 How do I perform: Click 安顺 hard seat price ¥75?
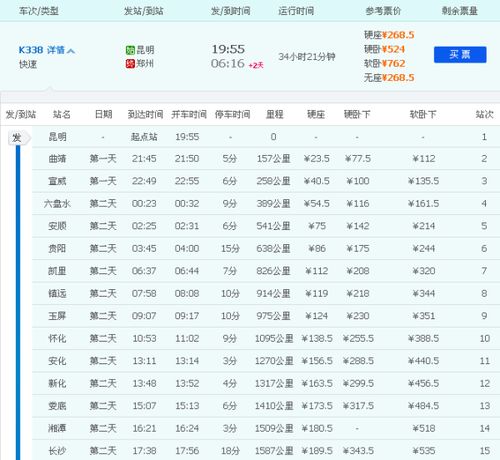pos(317,226)
